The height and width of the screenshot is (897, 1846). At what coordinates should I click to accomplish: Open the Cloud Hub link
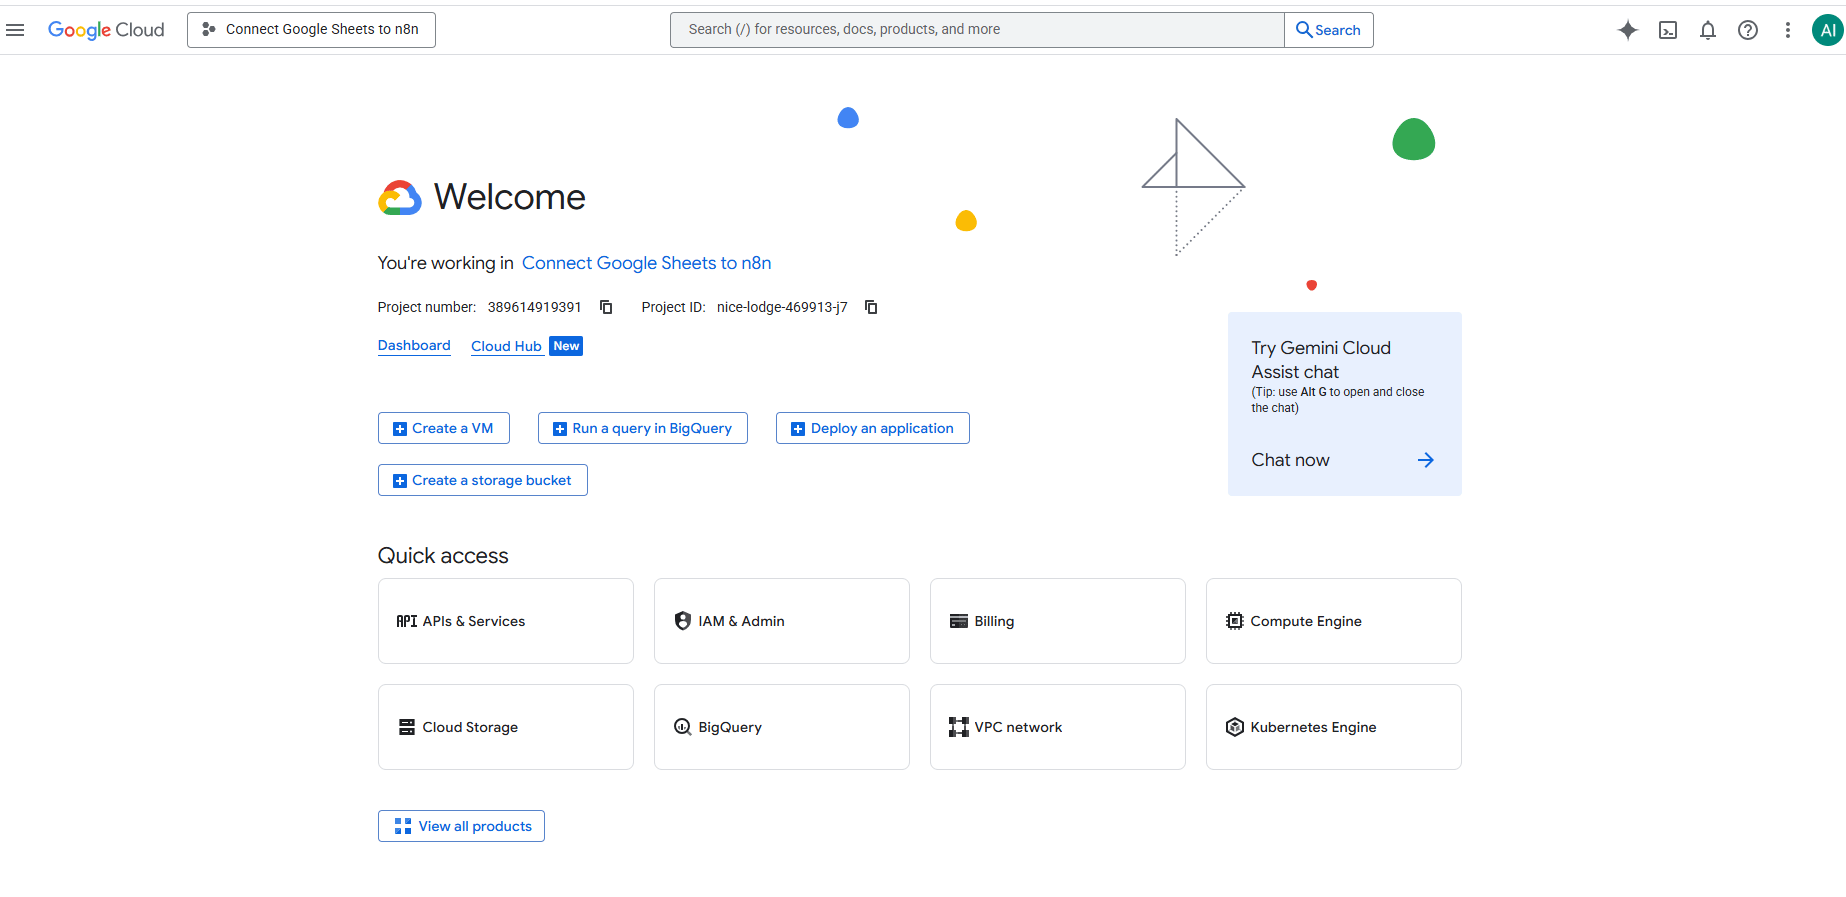coord(506,346)
